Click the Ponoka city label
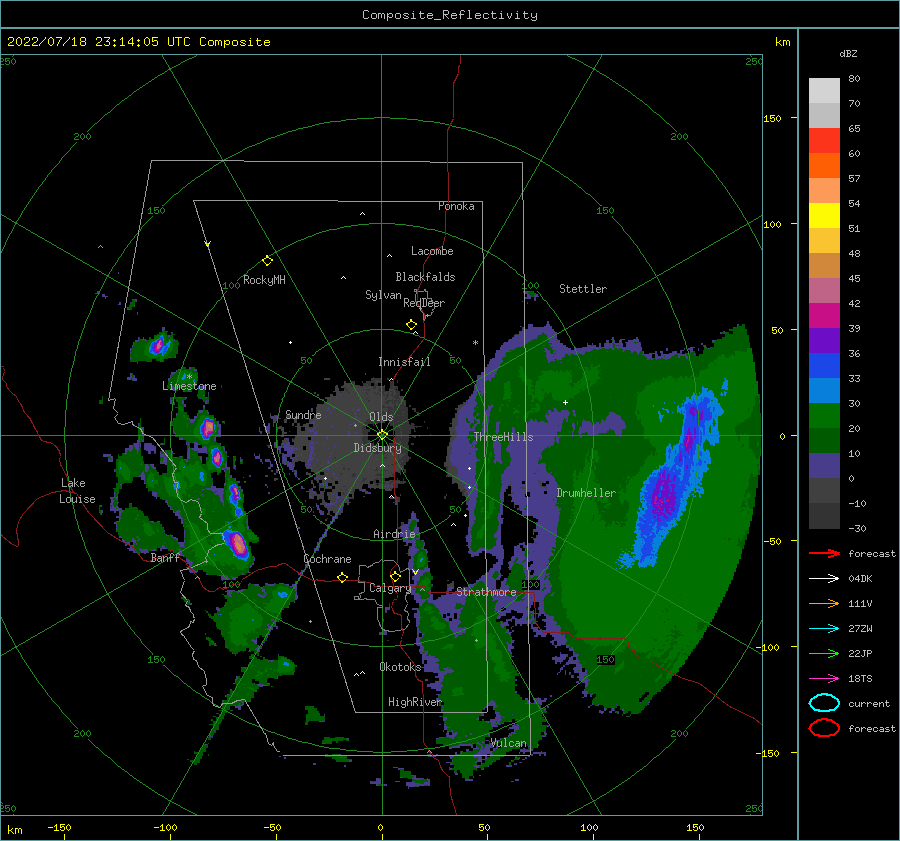Viewport: 900px width, 841px height. (x=456, y=206)
